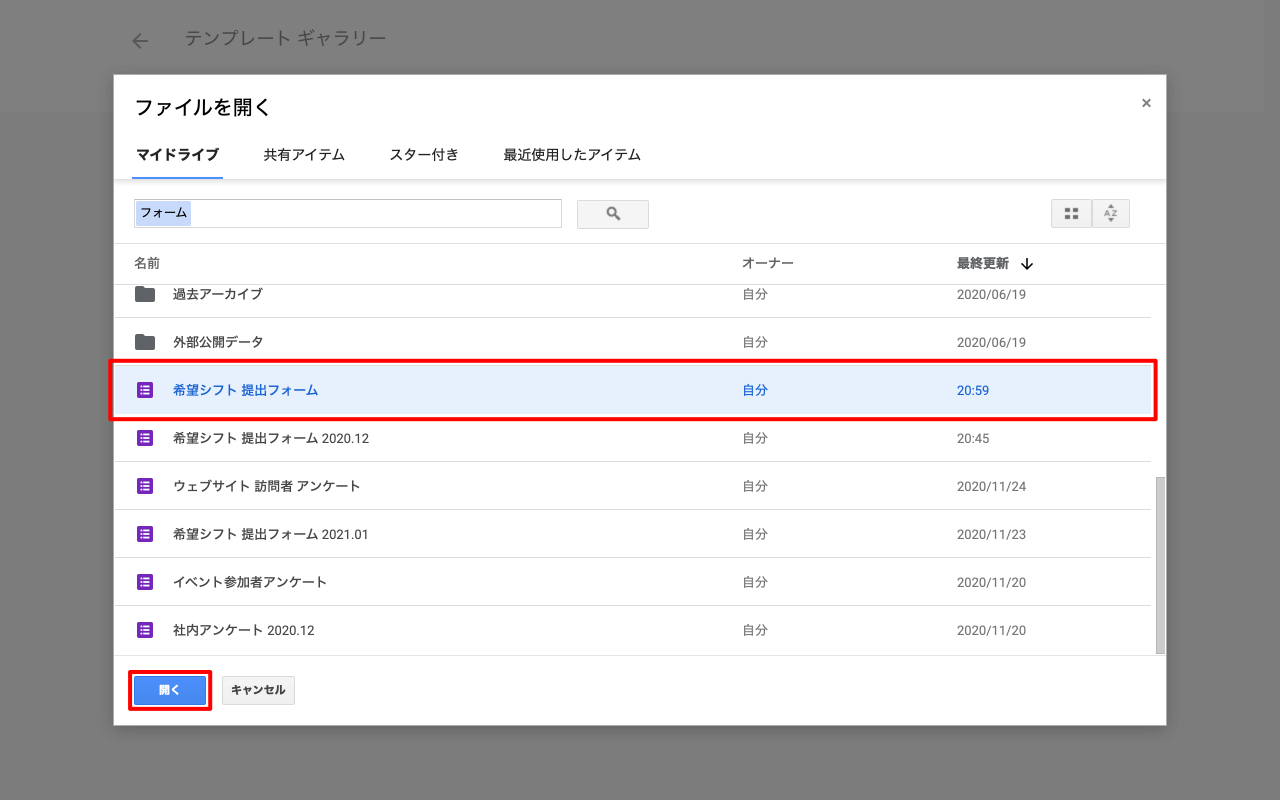Click the blue 開く button
Image resolution: width=1280 pixels, height=800 pixels.
pos(170,690)
